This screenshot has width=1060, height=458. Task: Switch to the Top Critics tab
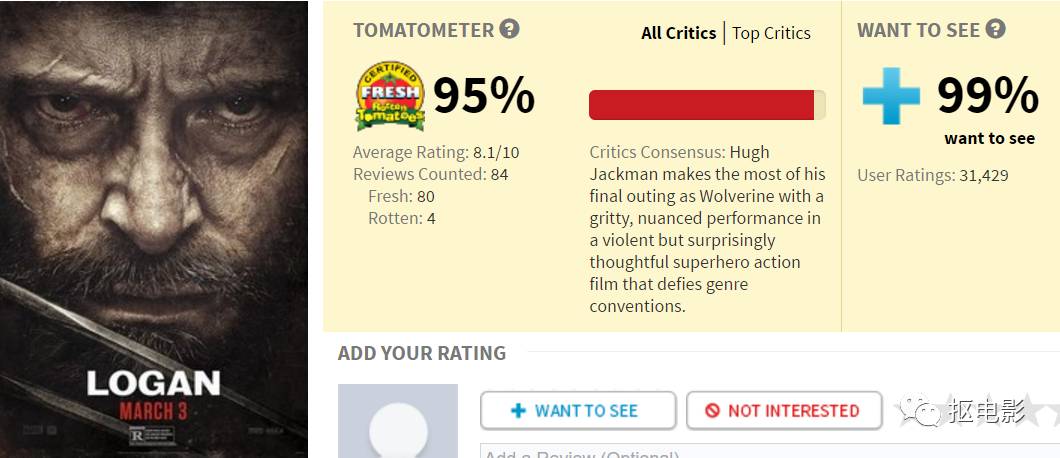click(x=771, y=33)
